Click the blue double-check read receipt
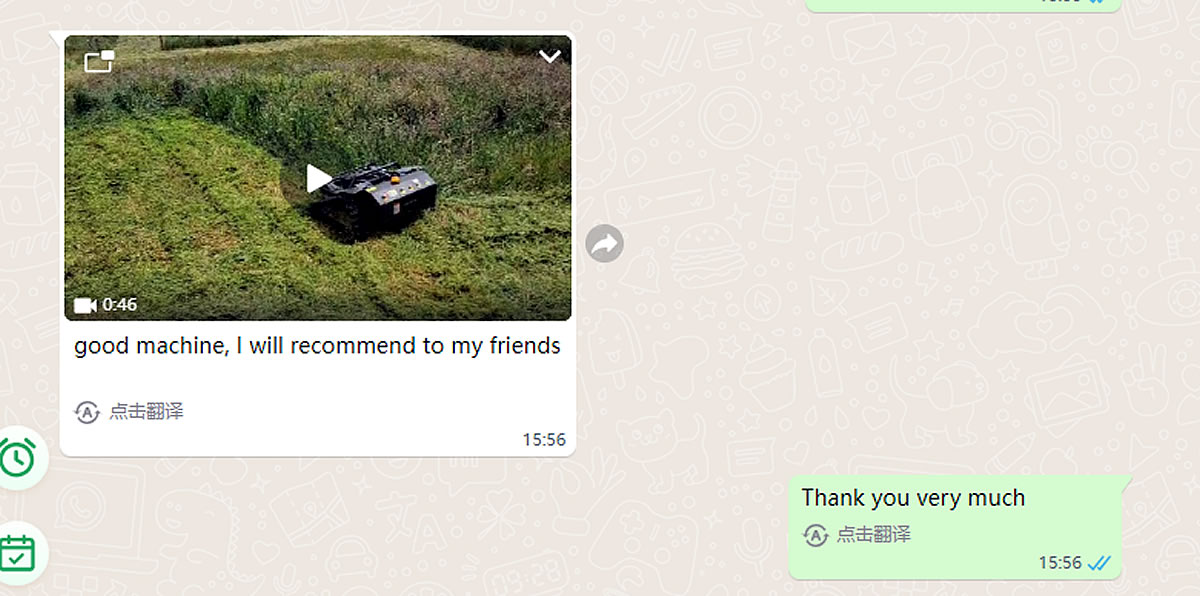 (x=1099, y=563)
